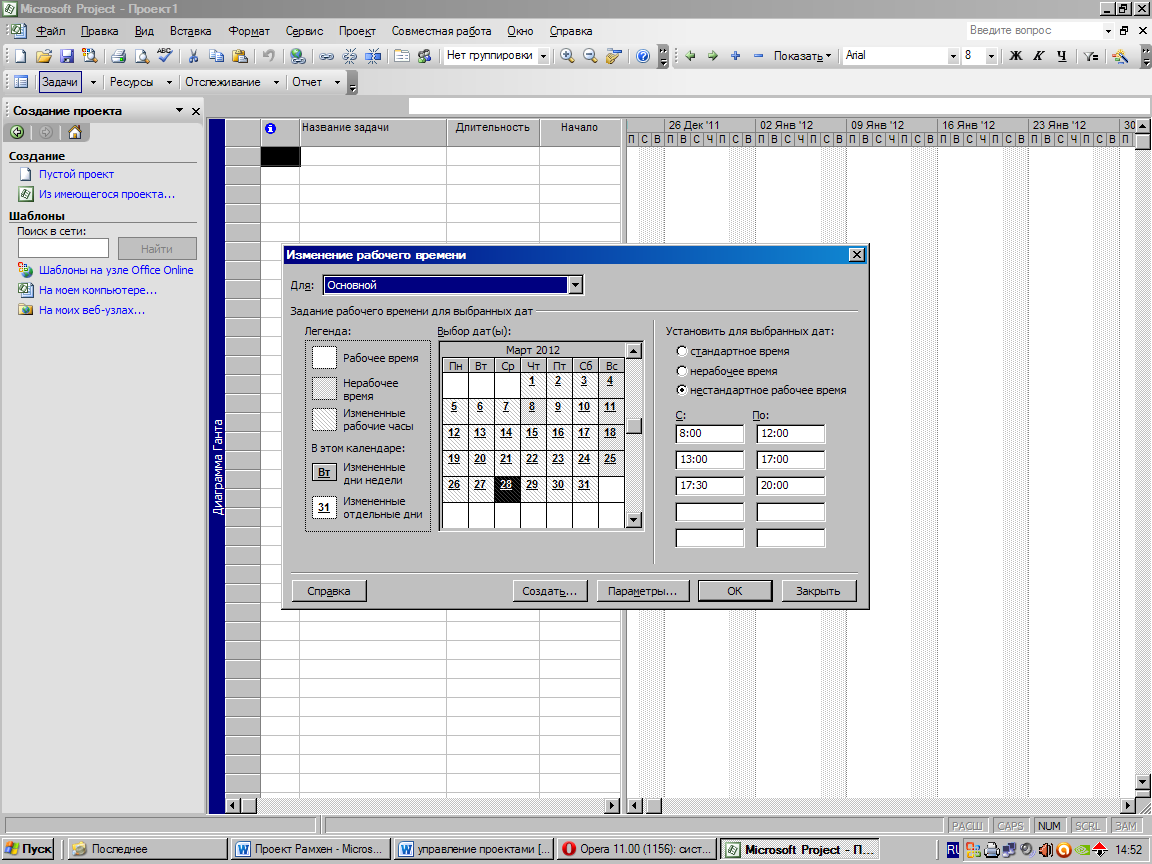Click the Unlink Tasks icon
The image size is (1152, 864).
[x=350, y=56]
